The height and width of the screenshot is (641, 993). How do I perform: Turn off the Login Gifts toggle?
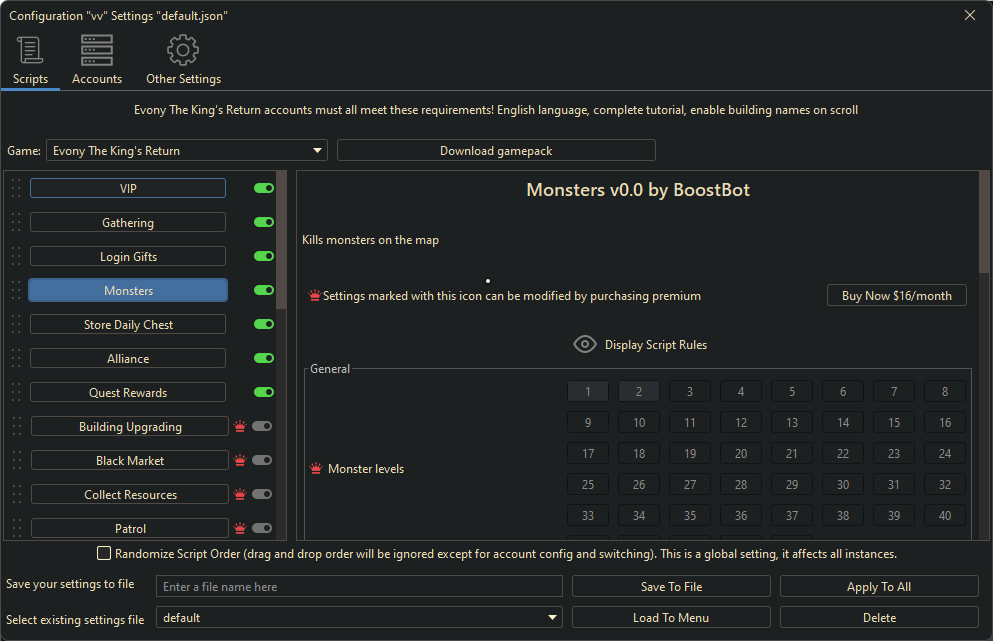pos(264,256)
